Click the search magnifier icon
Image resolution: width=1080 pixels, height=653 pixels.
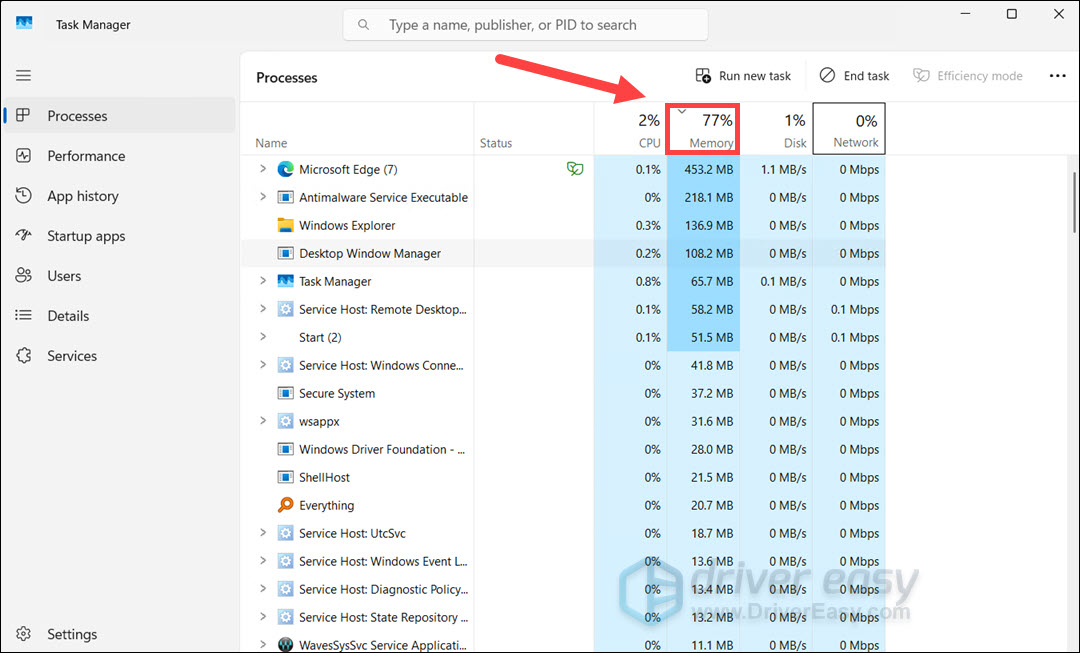[x=363, y=25]
